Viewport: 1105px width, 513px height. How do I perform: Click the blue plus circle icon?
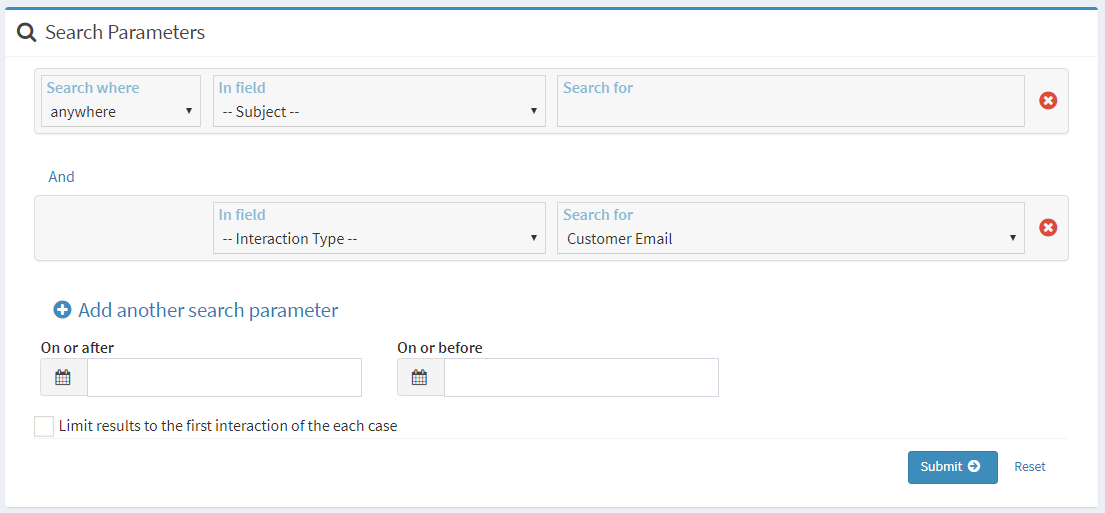[63, 309]
